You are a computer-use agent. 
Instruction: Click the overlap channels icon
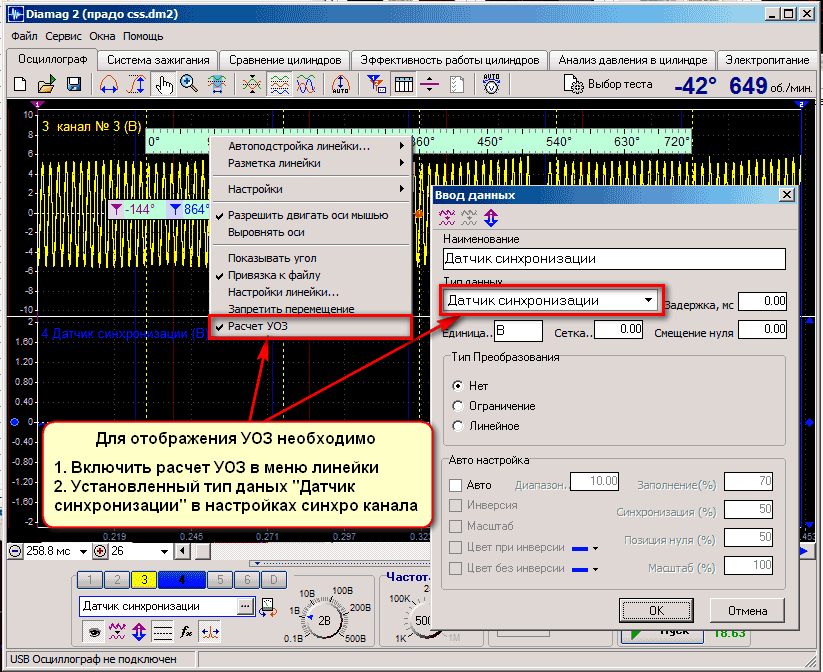point(252,84)
